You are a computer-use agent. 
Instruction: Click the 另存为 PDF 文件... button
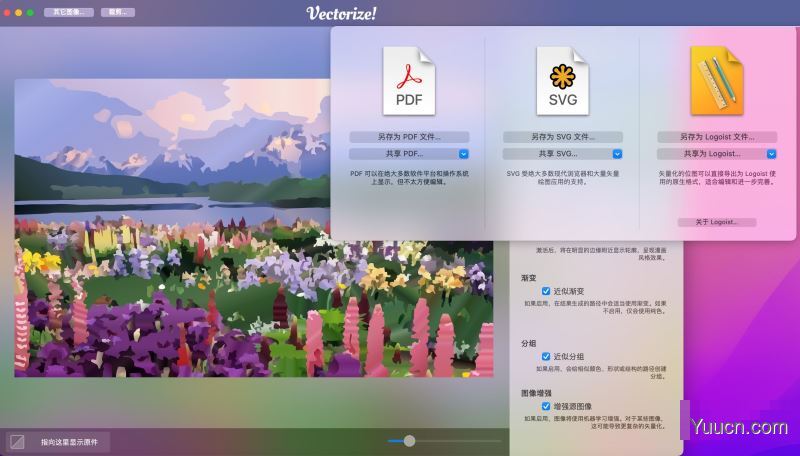pyautogui.click(x=409, y=137)
